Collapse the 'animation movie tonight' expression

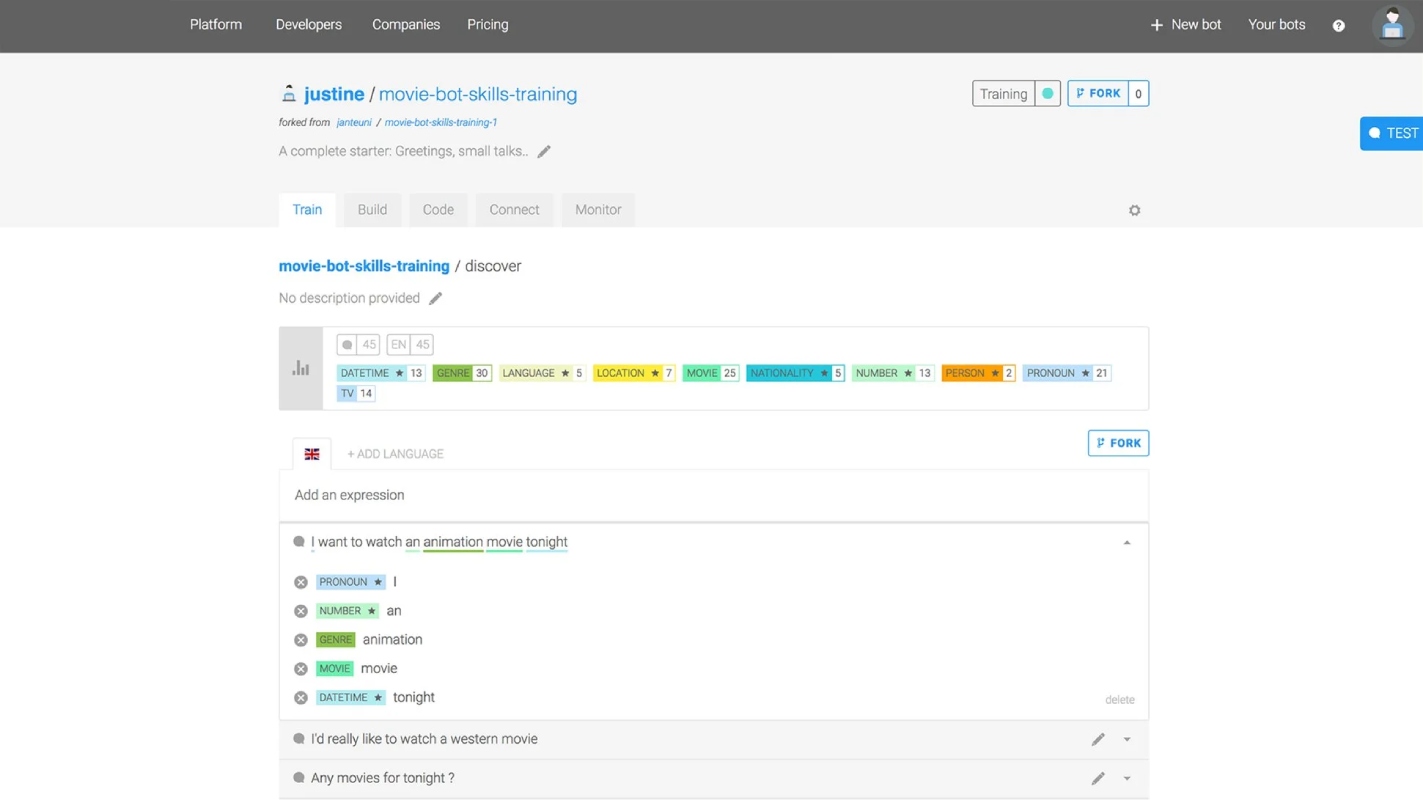(x=1127, y=543)
